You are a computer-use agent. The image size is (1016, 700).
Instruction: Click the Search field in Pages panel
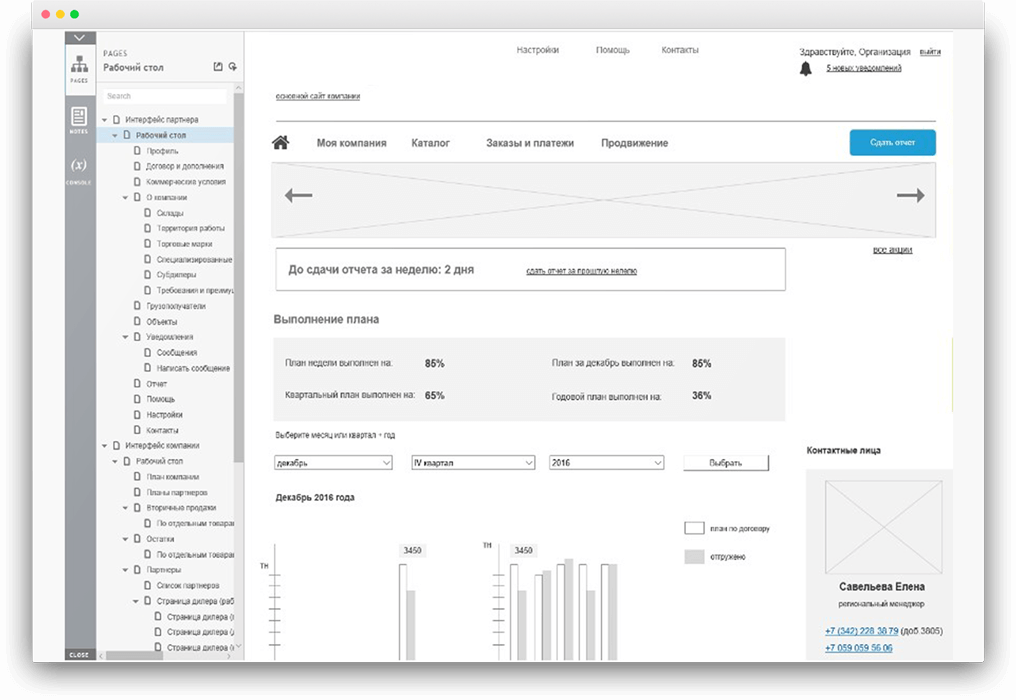tap(165, 96)
